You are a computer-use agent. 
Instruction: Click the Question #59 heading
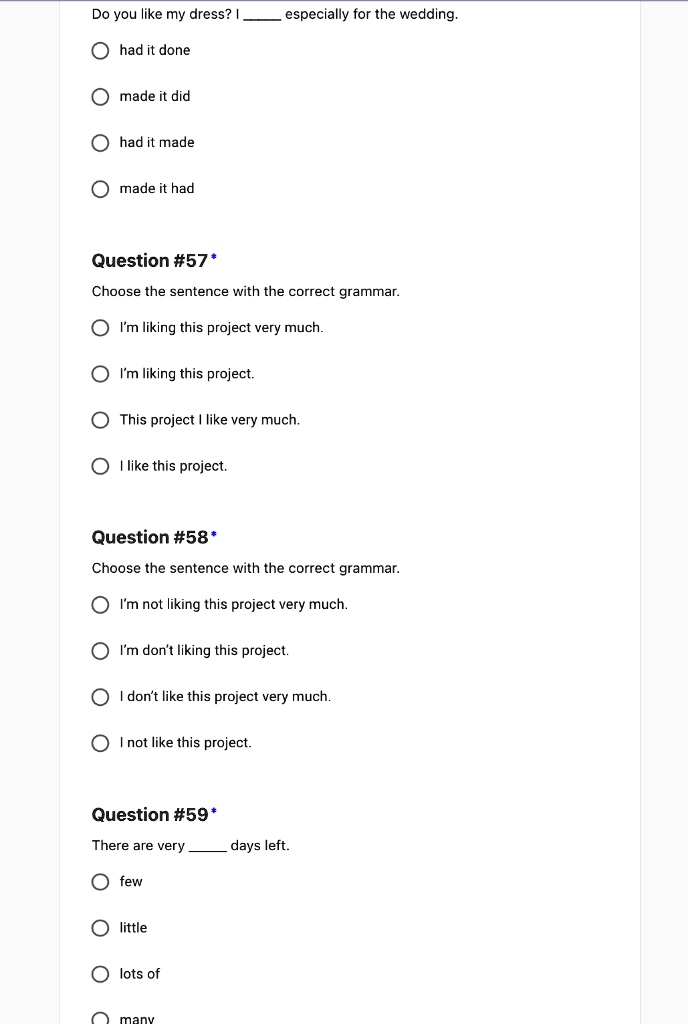(150, 815)
